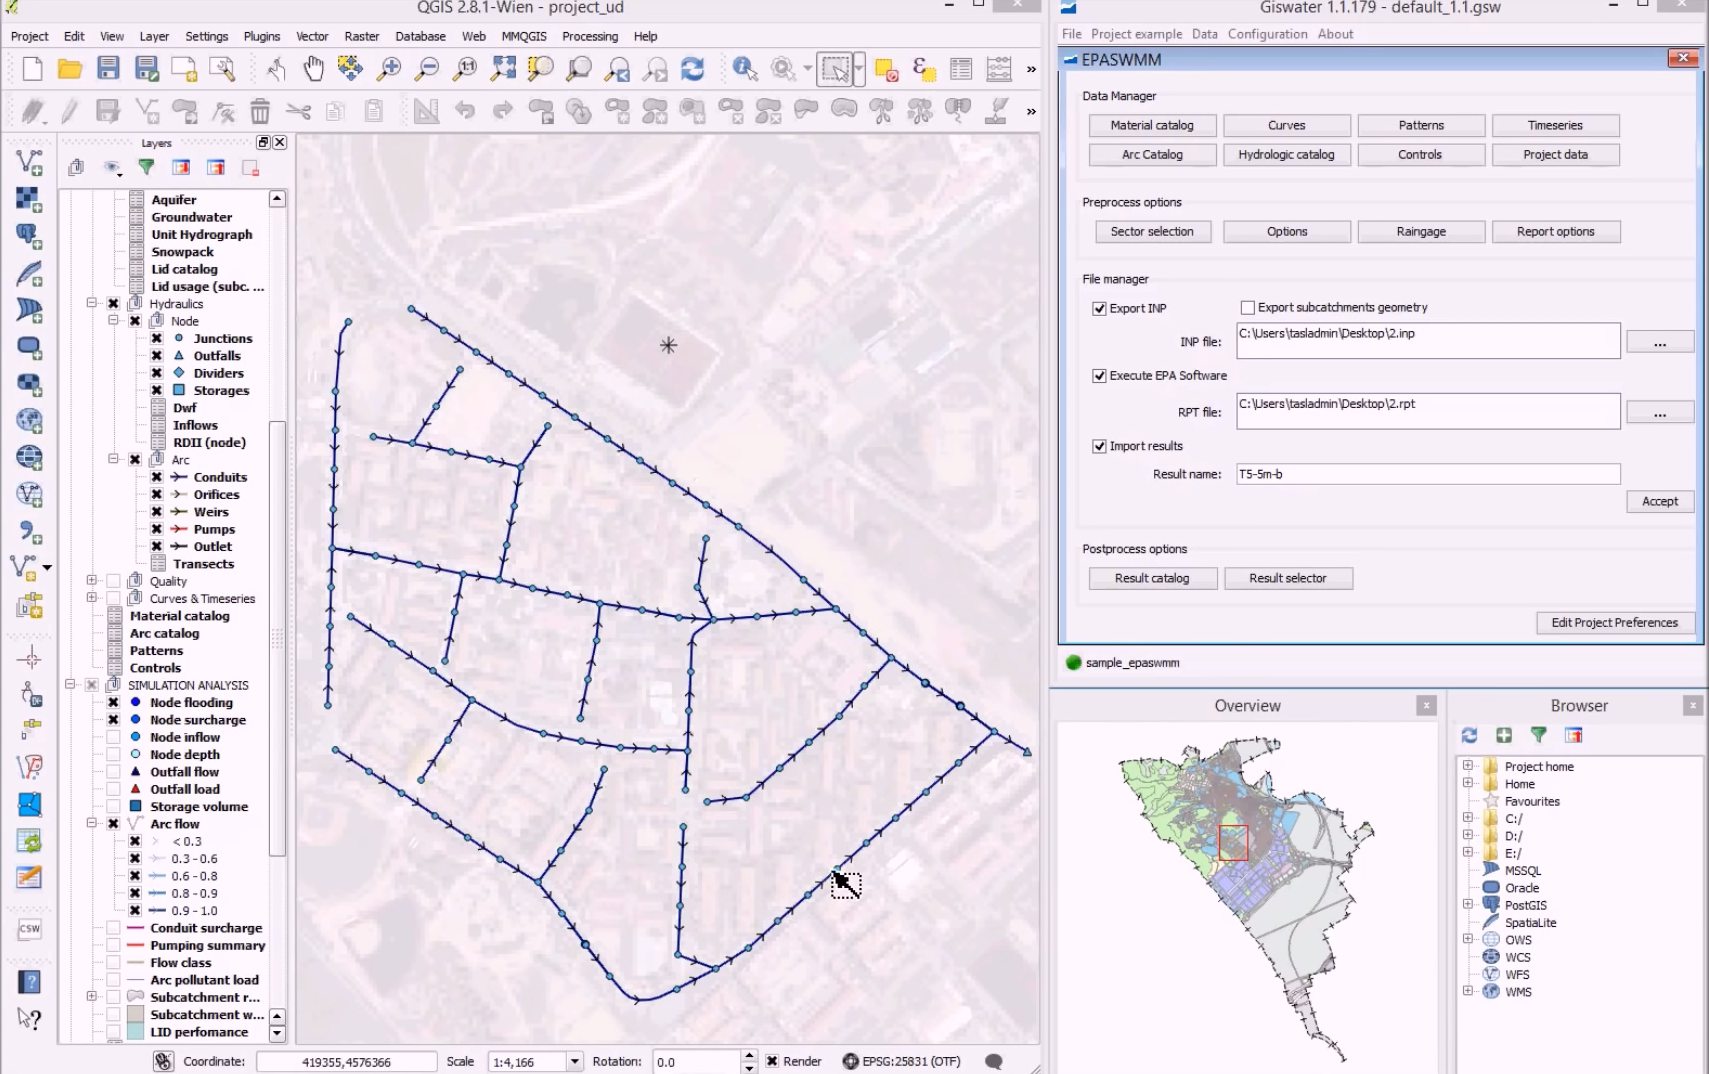Open the attribute table icon
Screen dimensions: 1709x1074
coord(961,69)
